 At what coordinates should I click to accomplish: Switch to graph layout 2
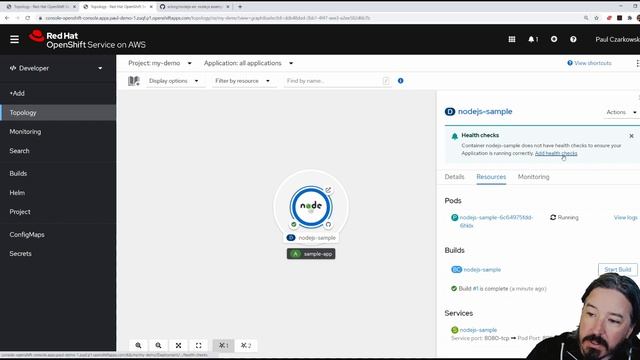pyautogui.click(x=246, y=345)
